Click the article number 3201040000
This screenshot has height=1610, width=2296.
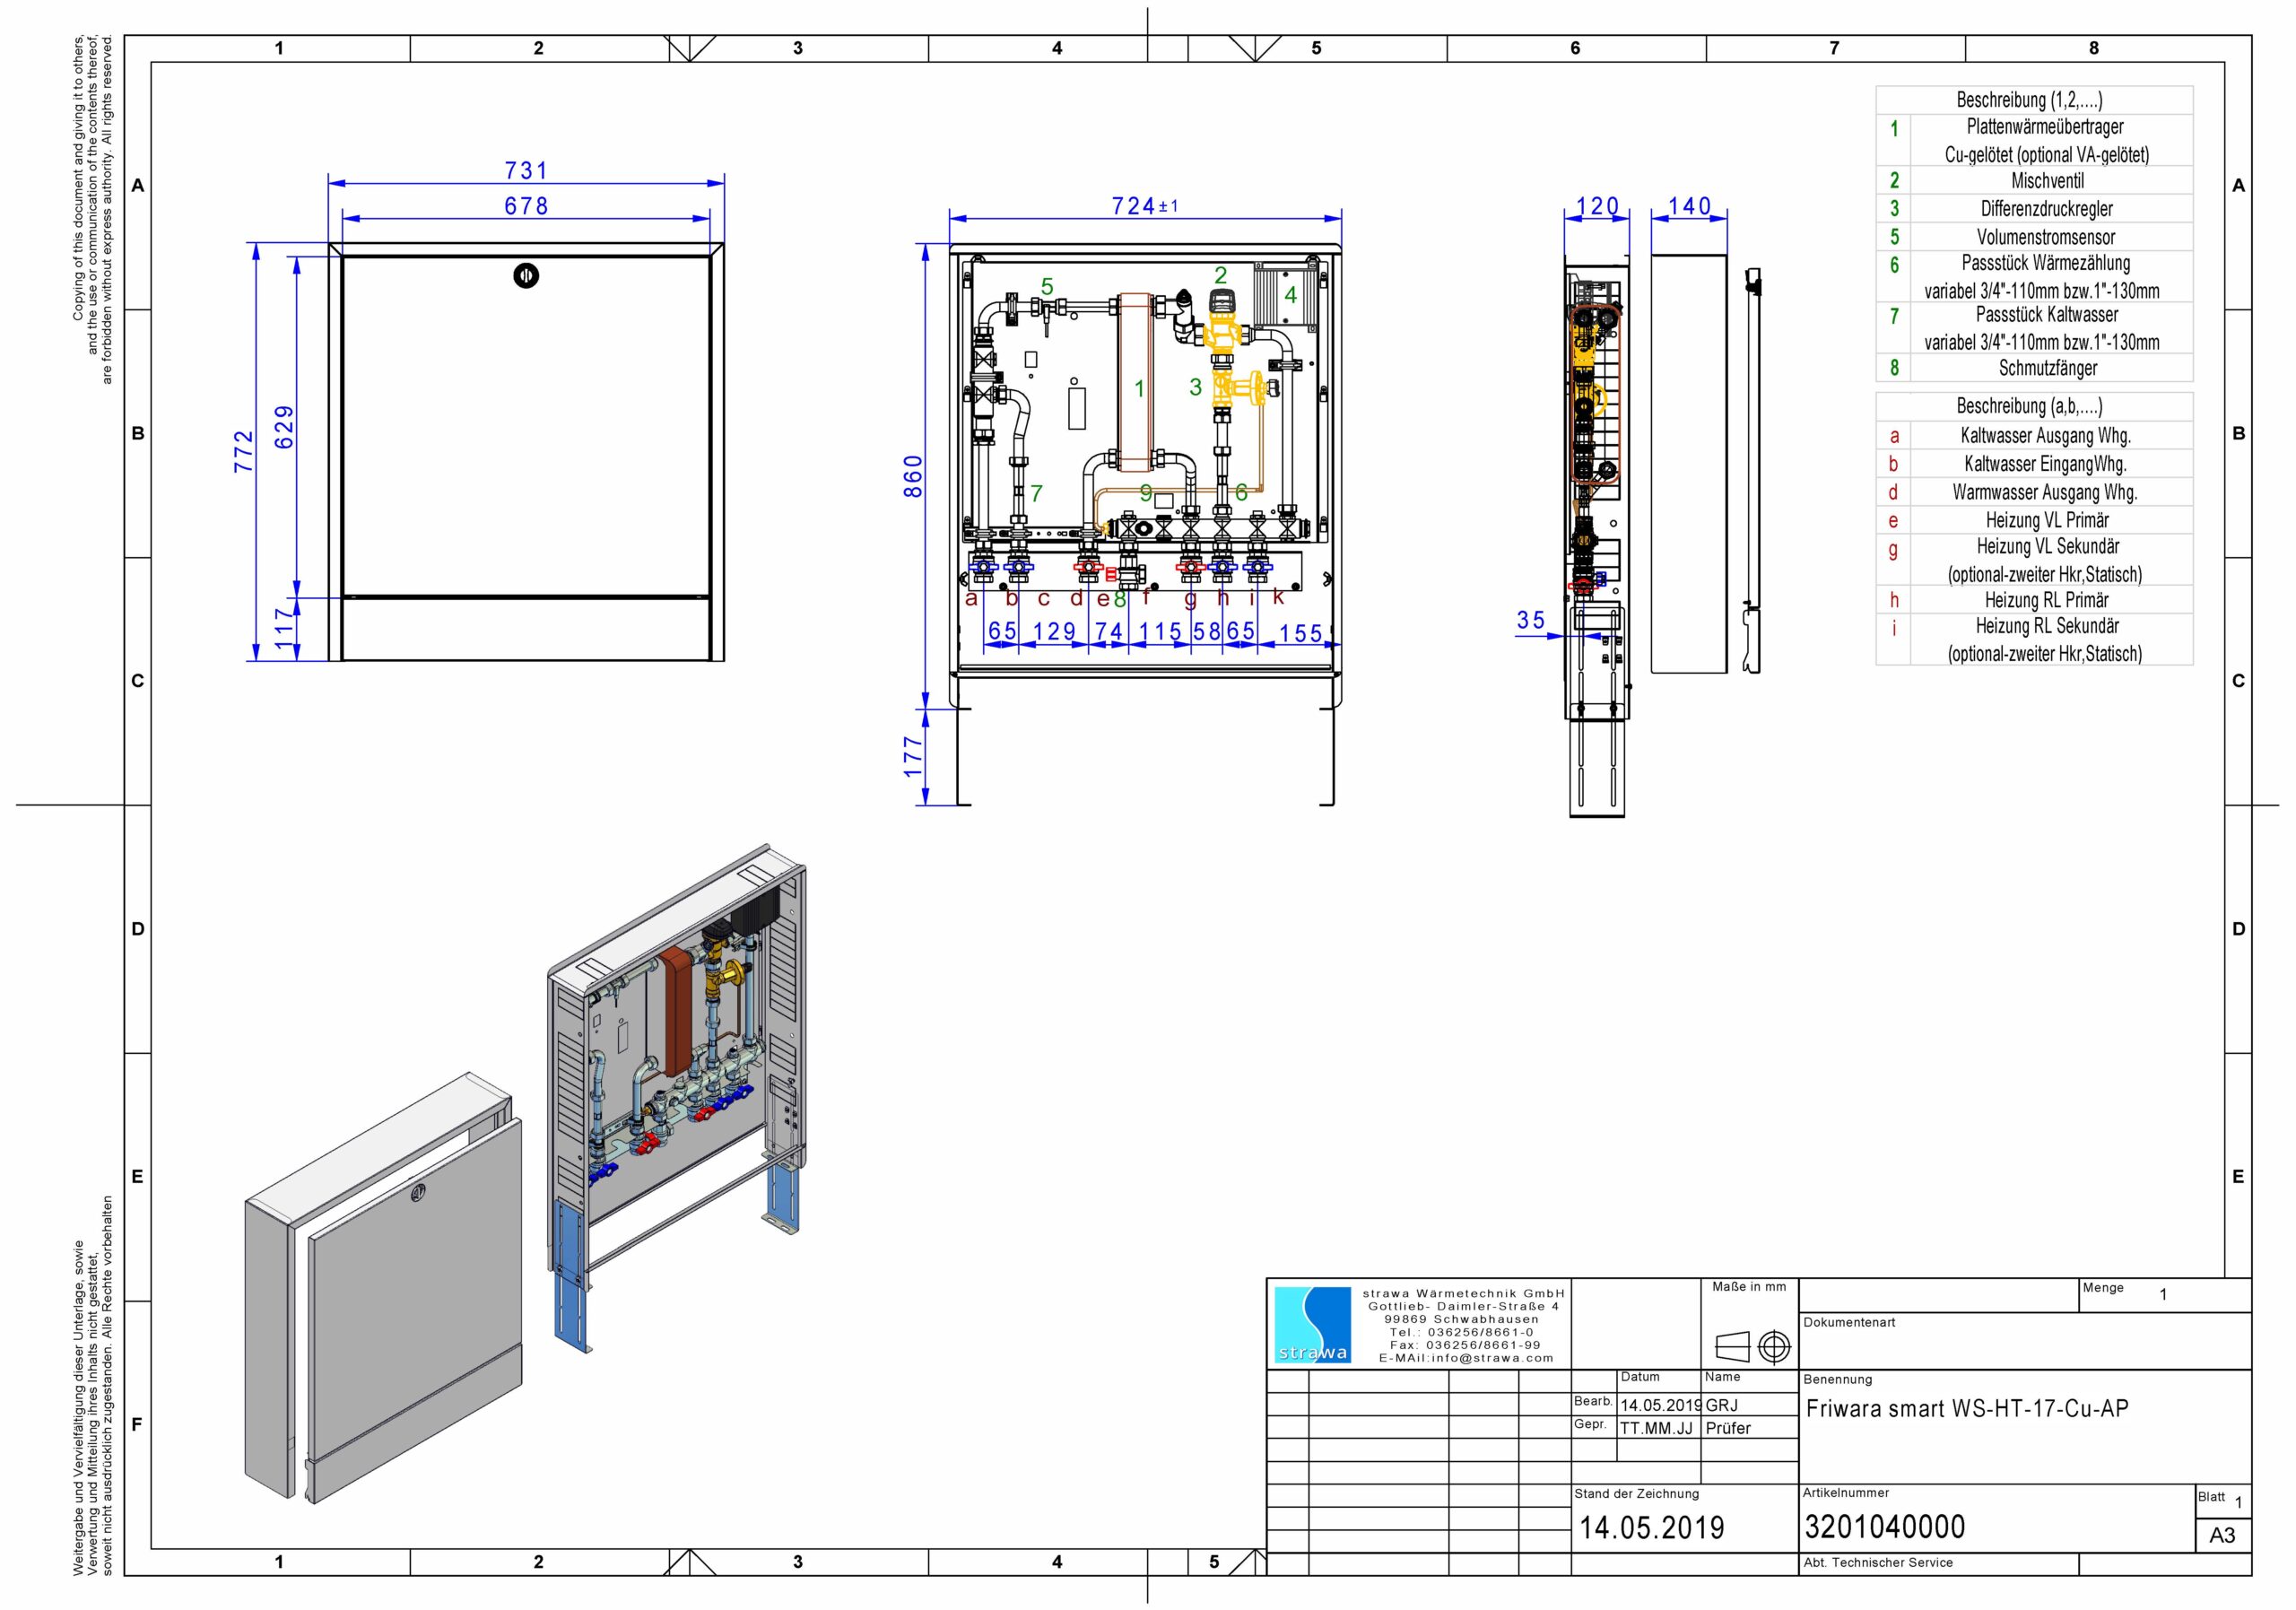pyautogui.click(x=1884, y=1527)
